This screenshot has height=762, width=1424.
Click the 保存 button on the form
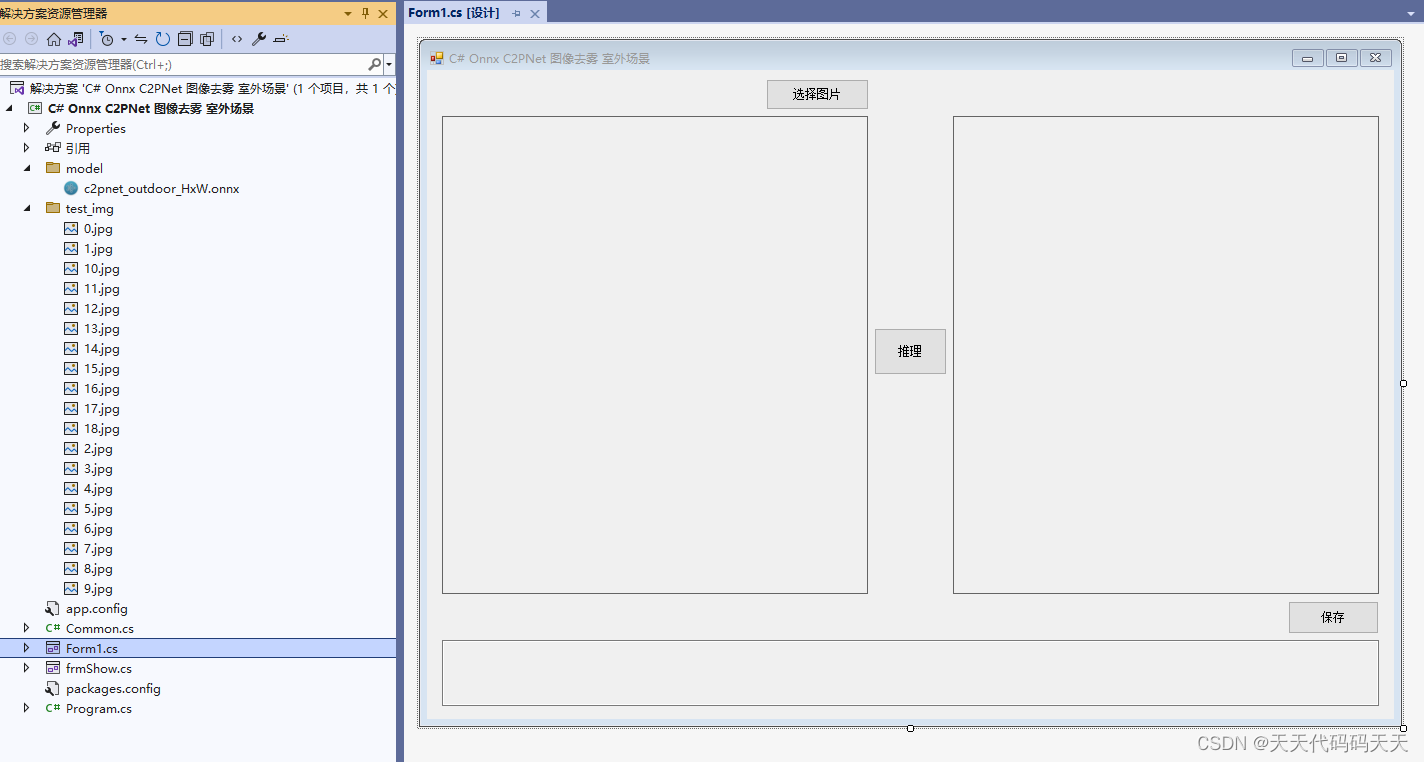[1332, 617]
